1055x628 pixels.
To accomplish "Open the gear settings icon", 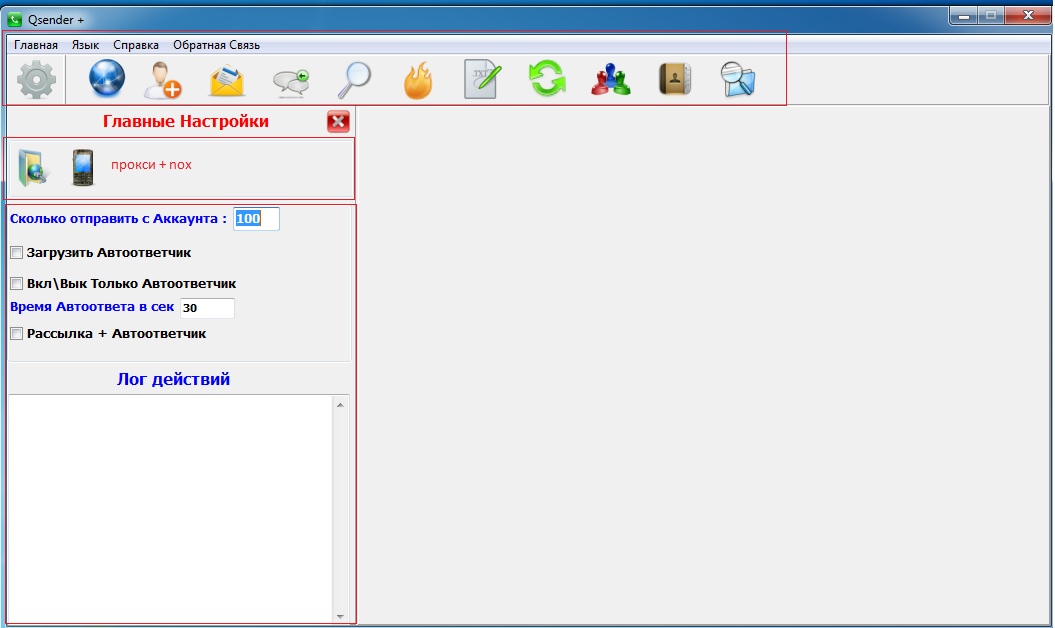I will click(36, 79).
